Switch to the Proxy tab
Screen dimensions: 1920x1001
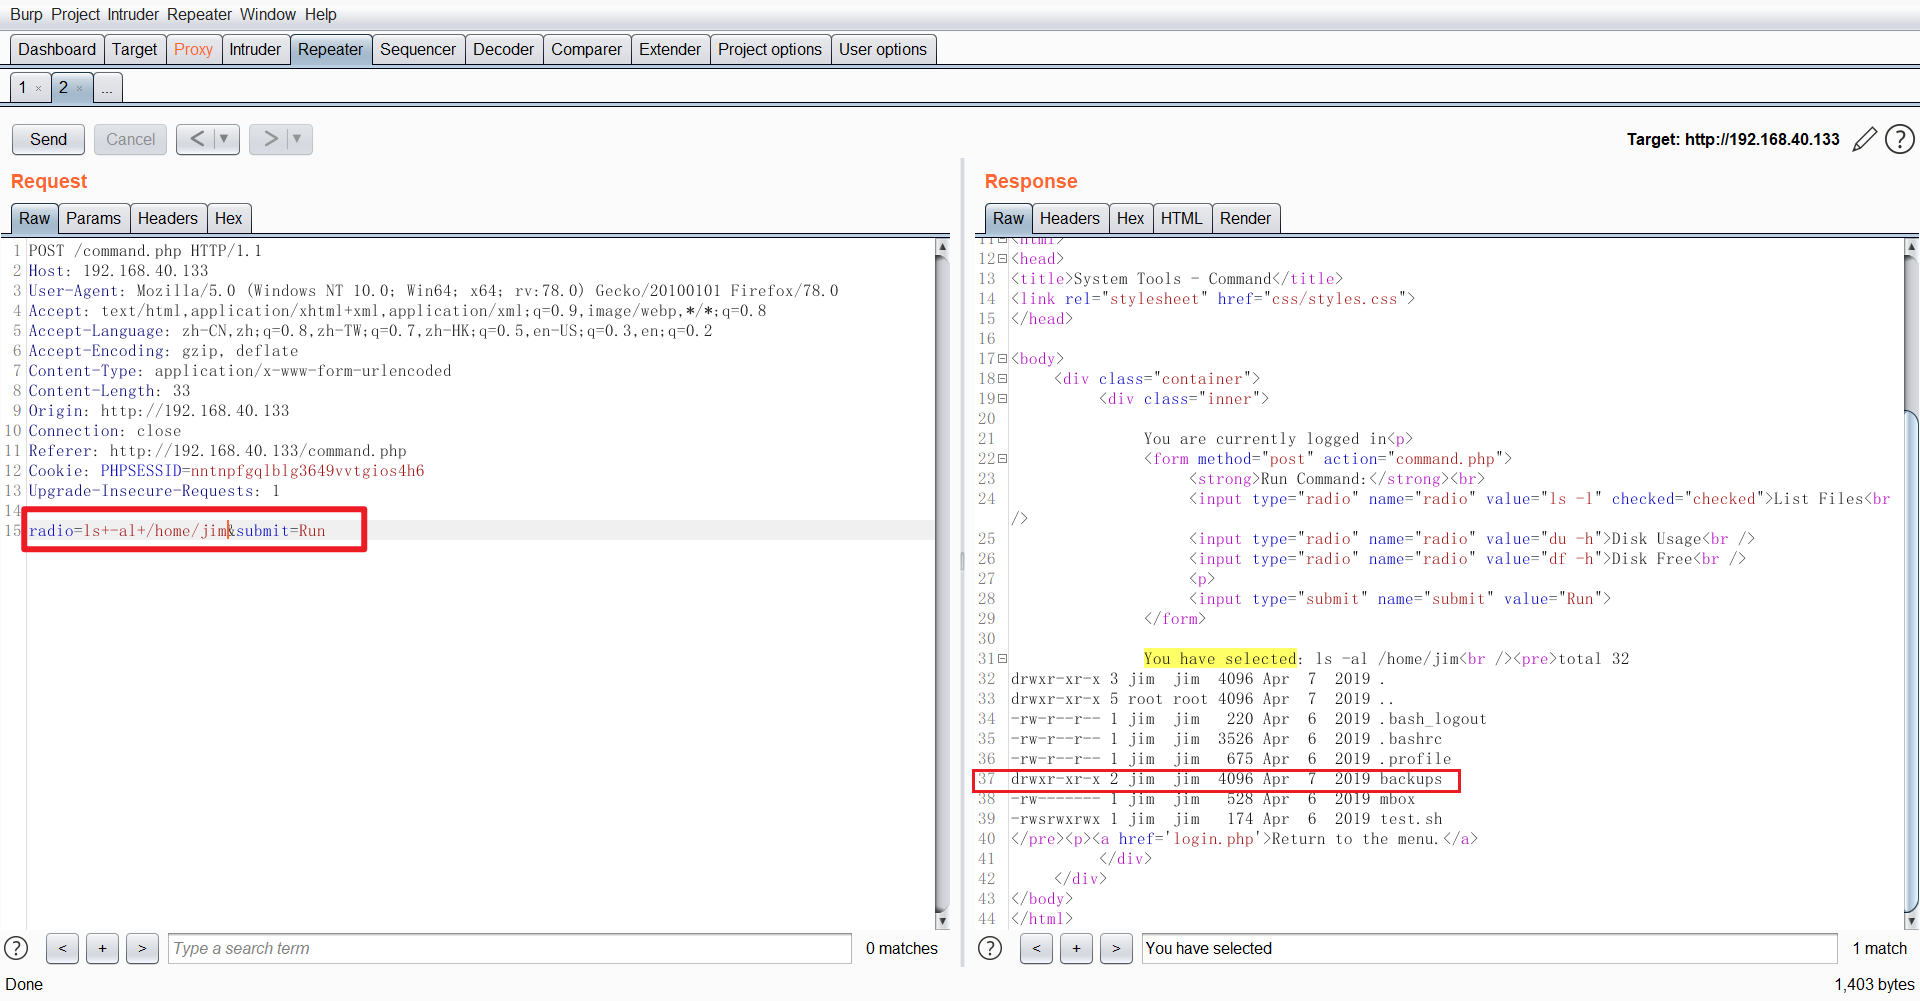pos(193,50)
